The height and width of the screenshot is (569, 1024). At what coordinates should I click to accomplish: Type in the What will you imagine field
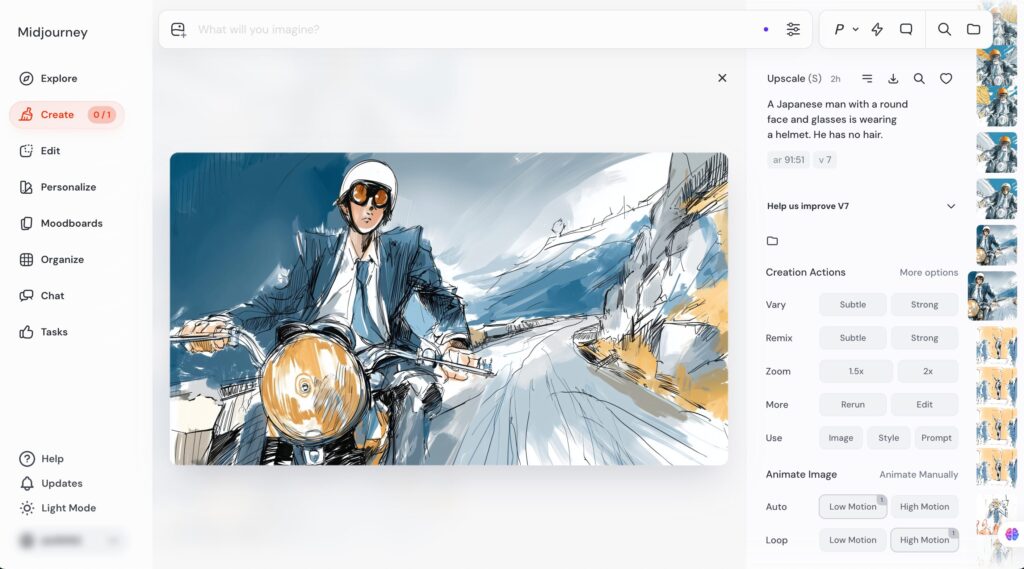(x=470, y=30)
